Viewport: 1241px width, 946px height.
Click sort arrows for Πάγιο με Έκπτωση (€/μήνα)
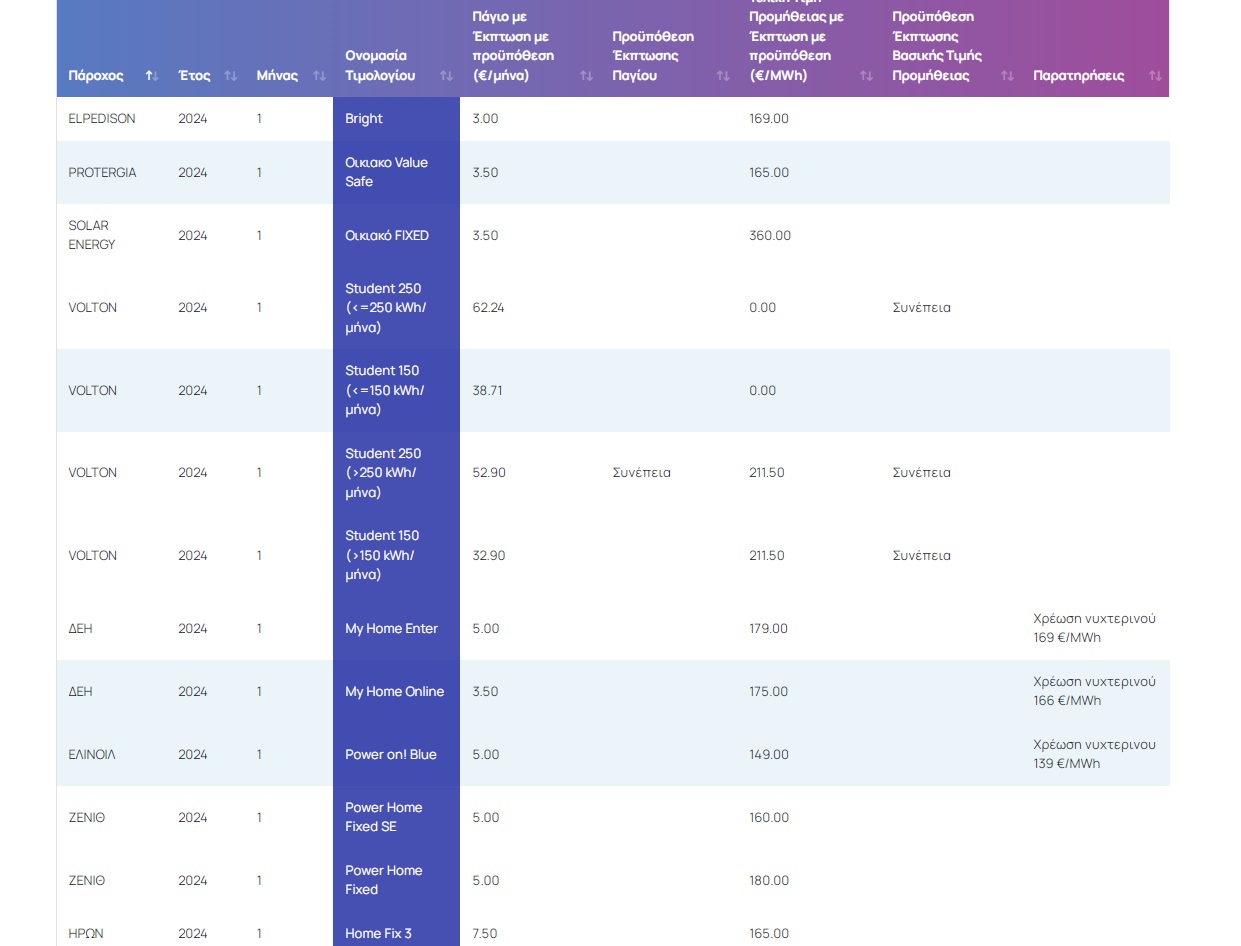point(586,76)
